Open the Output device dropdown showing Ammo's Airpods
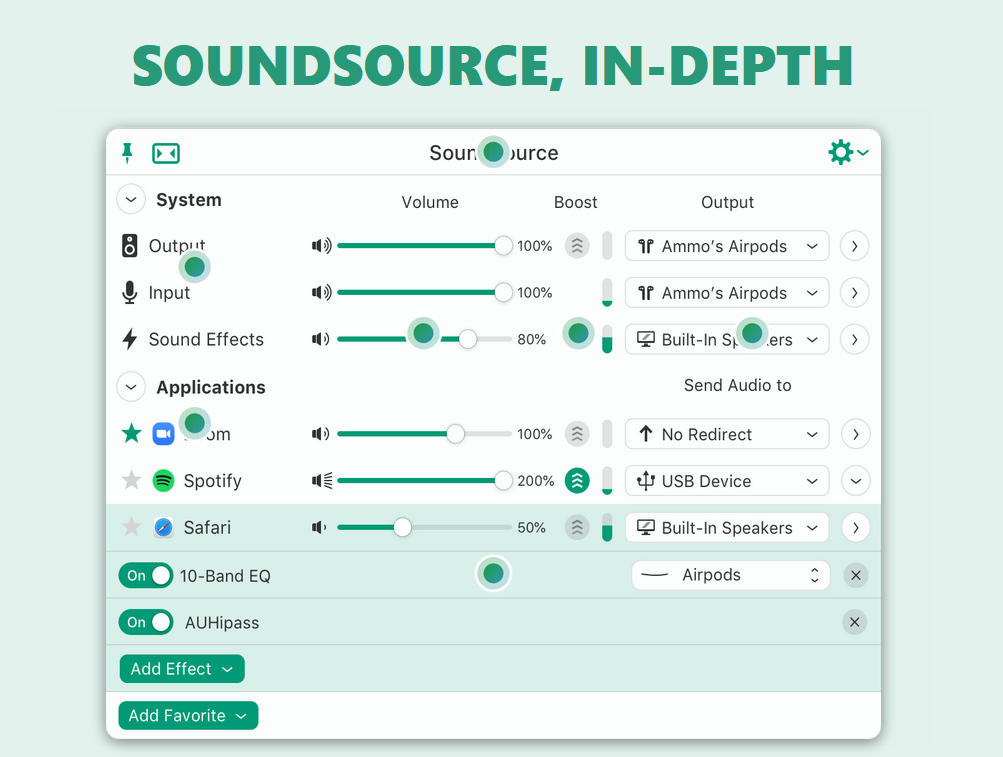The image size is (1003, 757). point(727,246)
